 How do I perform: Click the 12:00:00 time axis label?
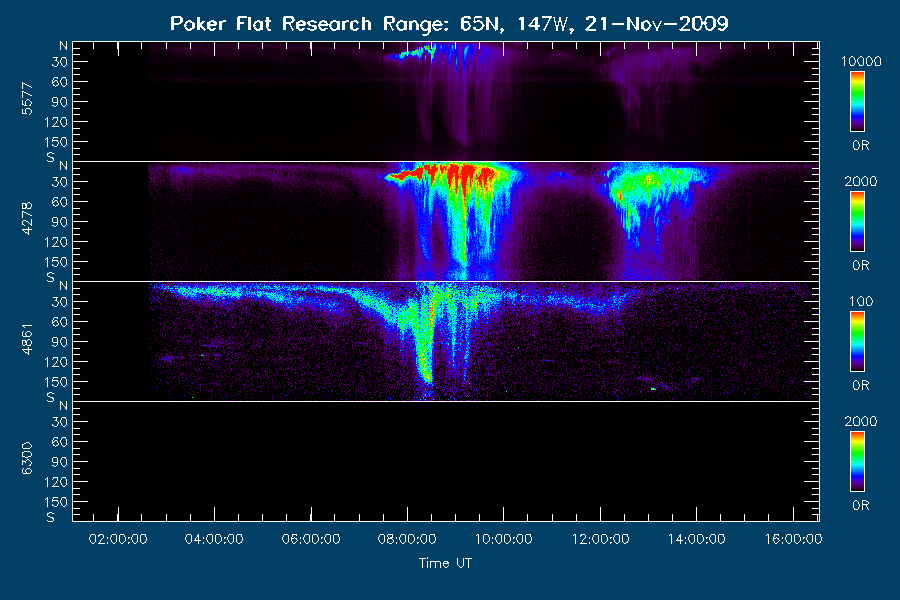coord(600,539)
